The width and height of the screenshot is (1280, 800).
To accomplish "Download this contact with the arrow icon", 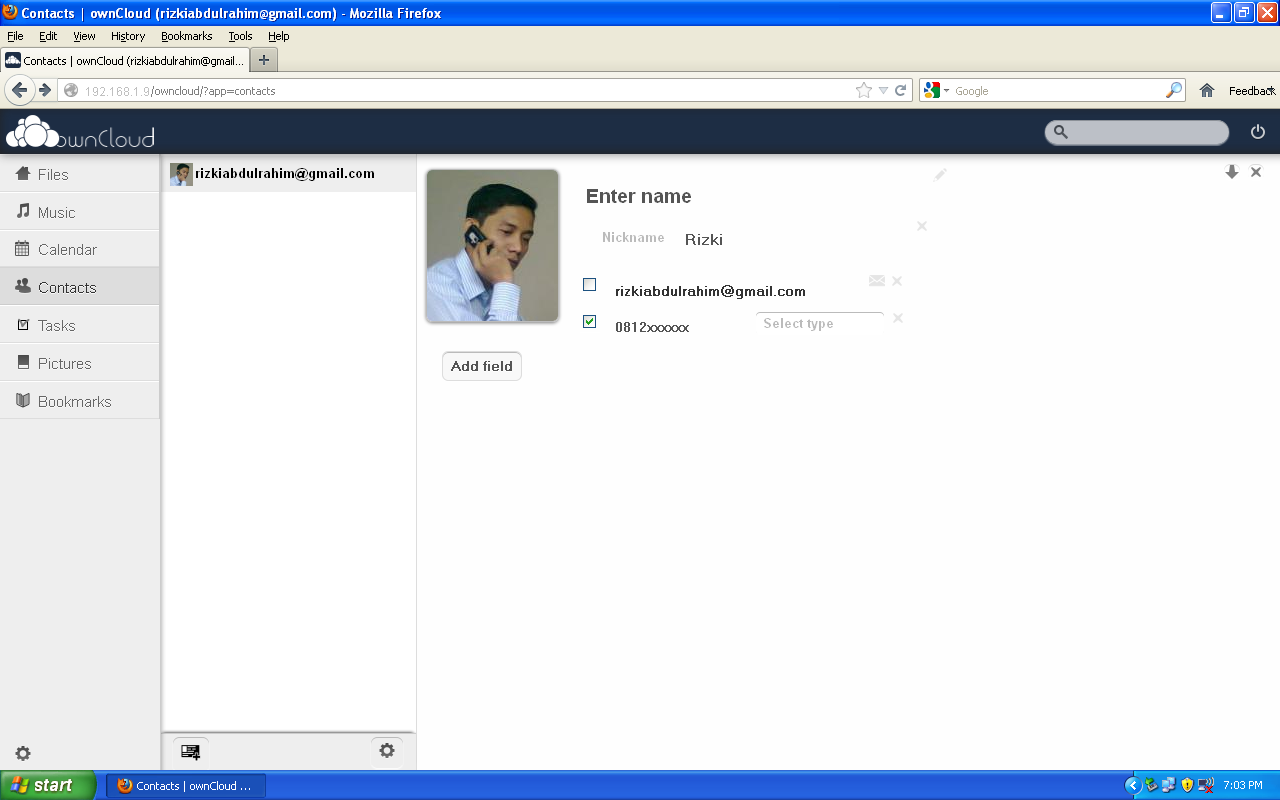I will 1232,172.
